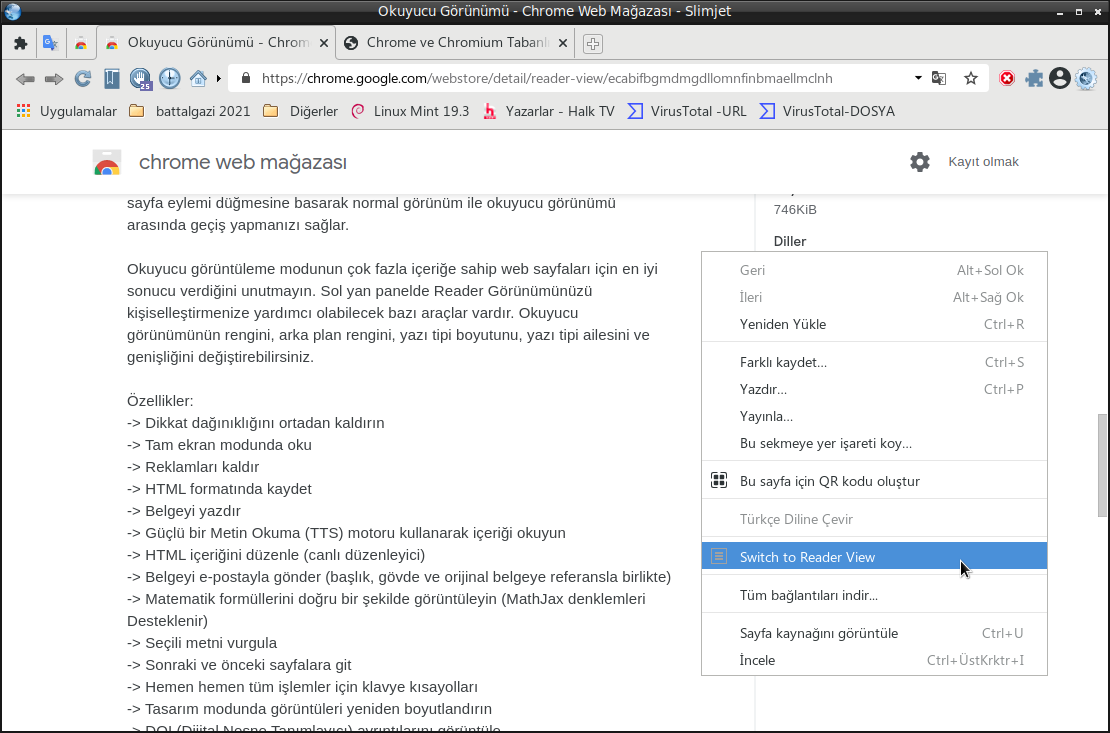The width and height of the screenshot is (1110, 733).
Task: Click the '-> HTML formatında kaydet' line
Action: tap(219, 489)
